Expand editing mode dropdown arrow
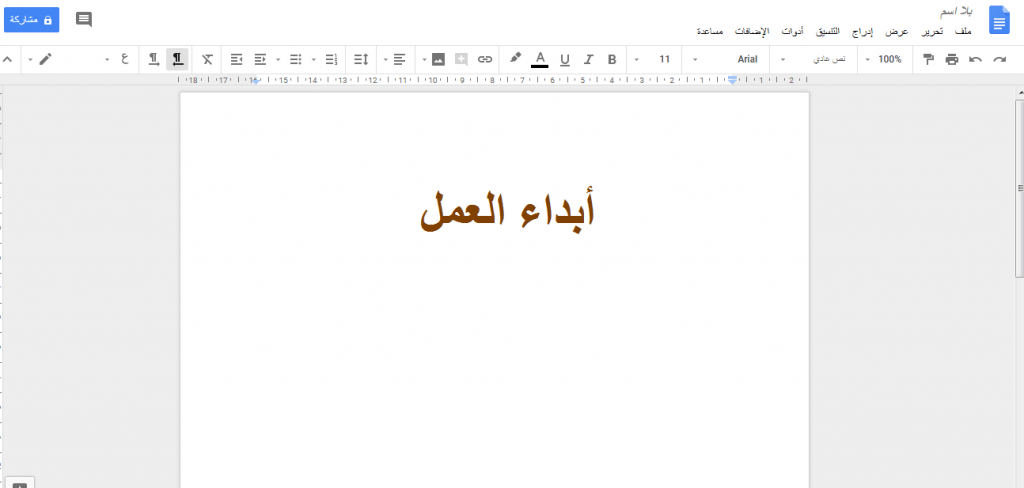The height and width of the screenshot is (488, 1024). pos(30,60)
